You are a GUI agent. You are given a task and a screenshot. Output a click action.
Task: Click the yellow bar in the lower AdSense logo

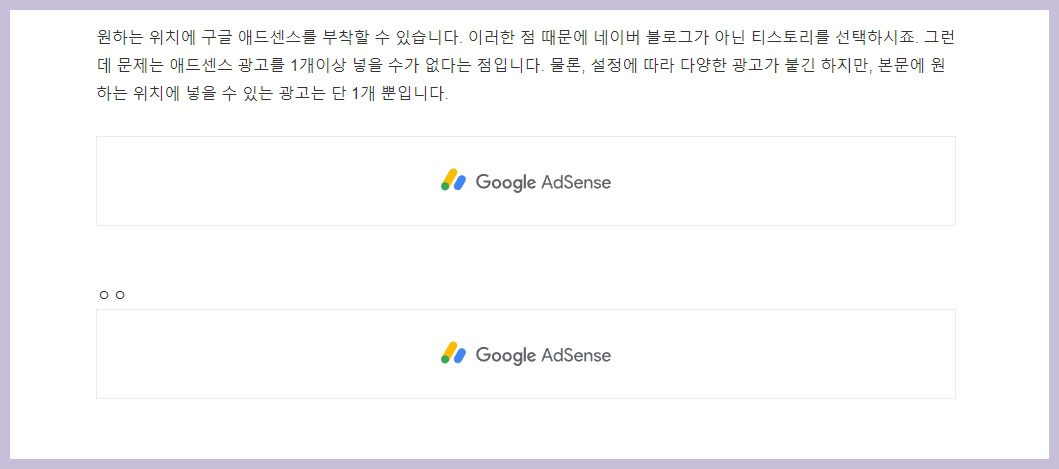pyautogui.click(x=450, y=350)
